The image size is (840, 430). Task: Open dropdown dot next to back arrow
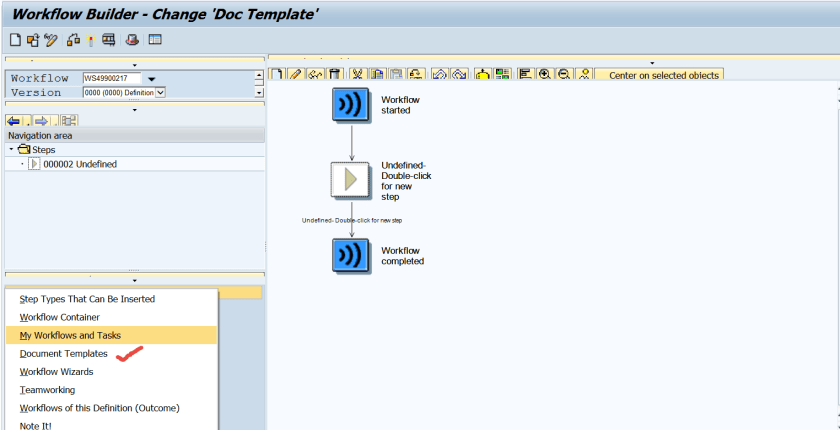29,123
